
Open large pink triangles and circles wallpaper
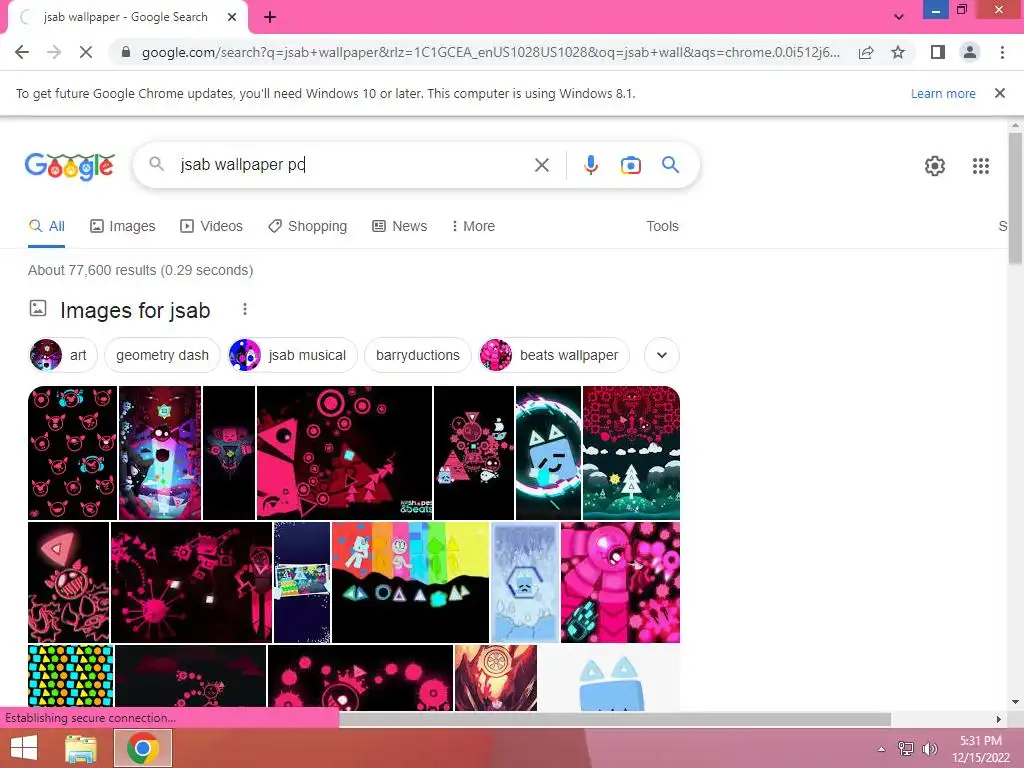coord(344,453)
